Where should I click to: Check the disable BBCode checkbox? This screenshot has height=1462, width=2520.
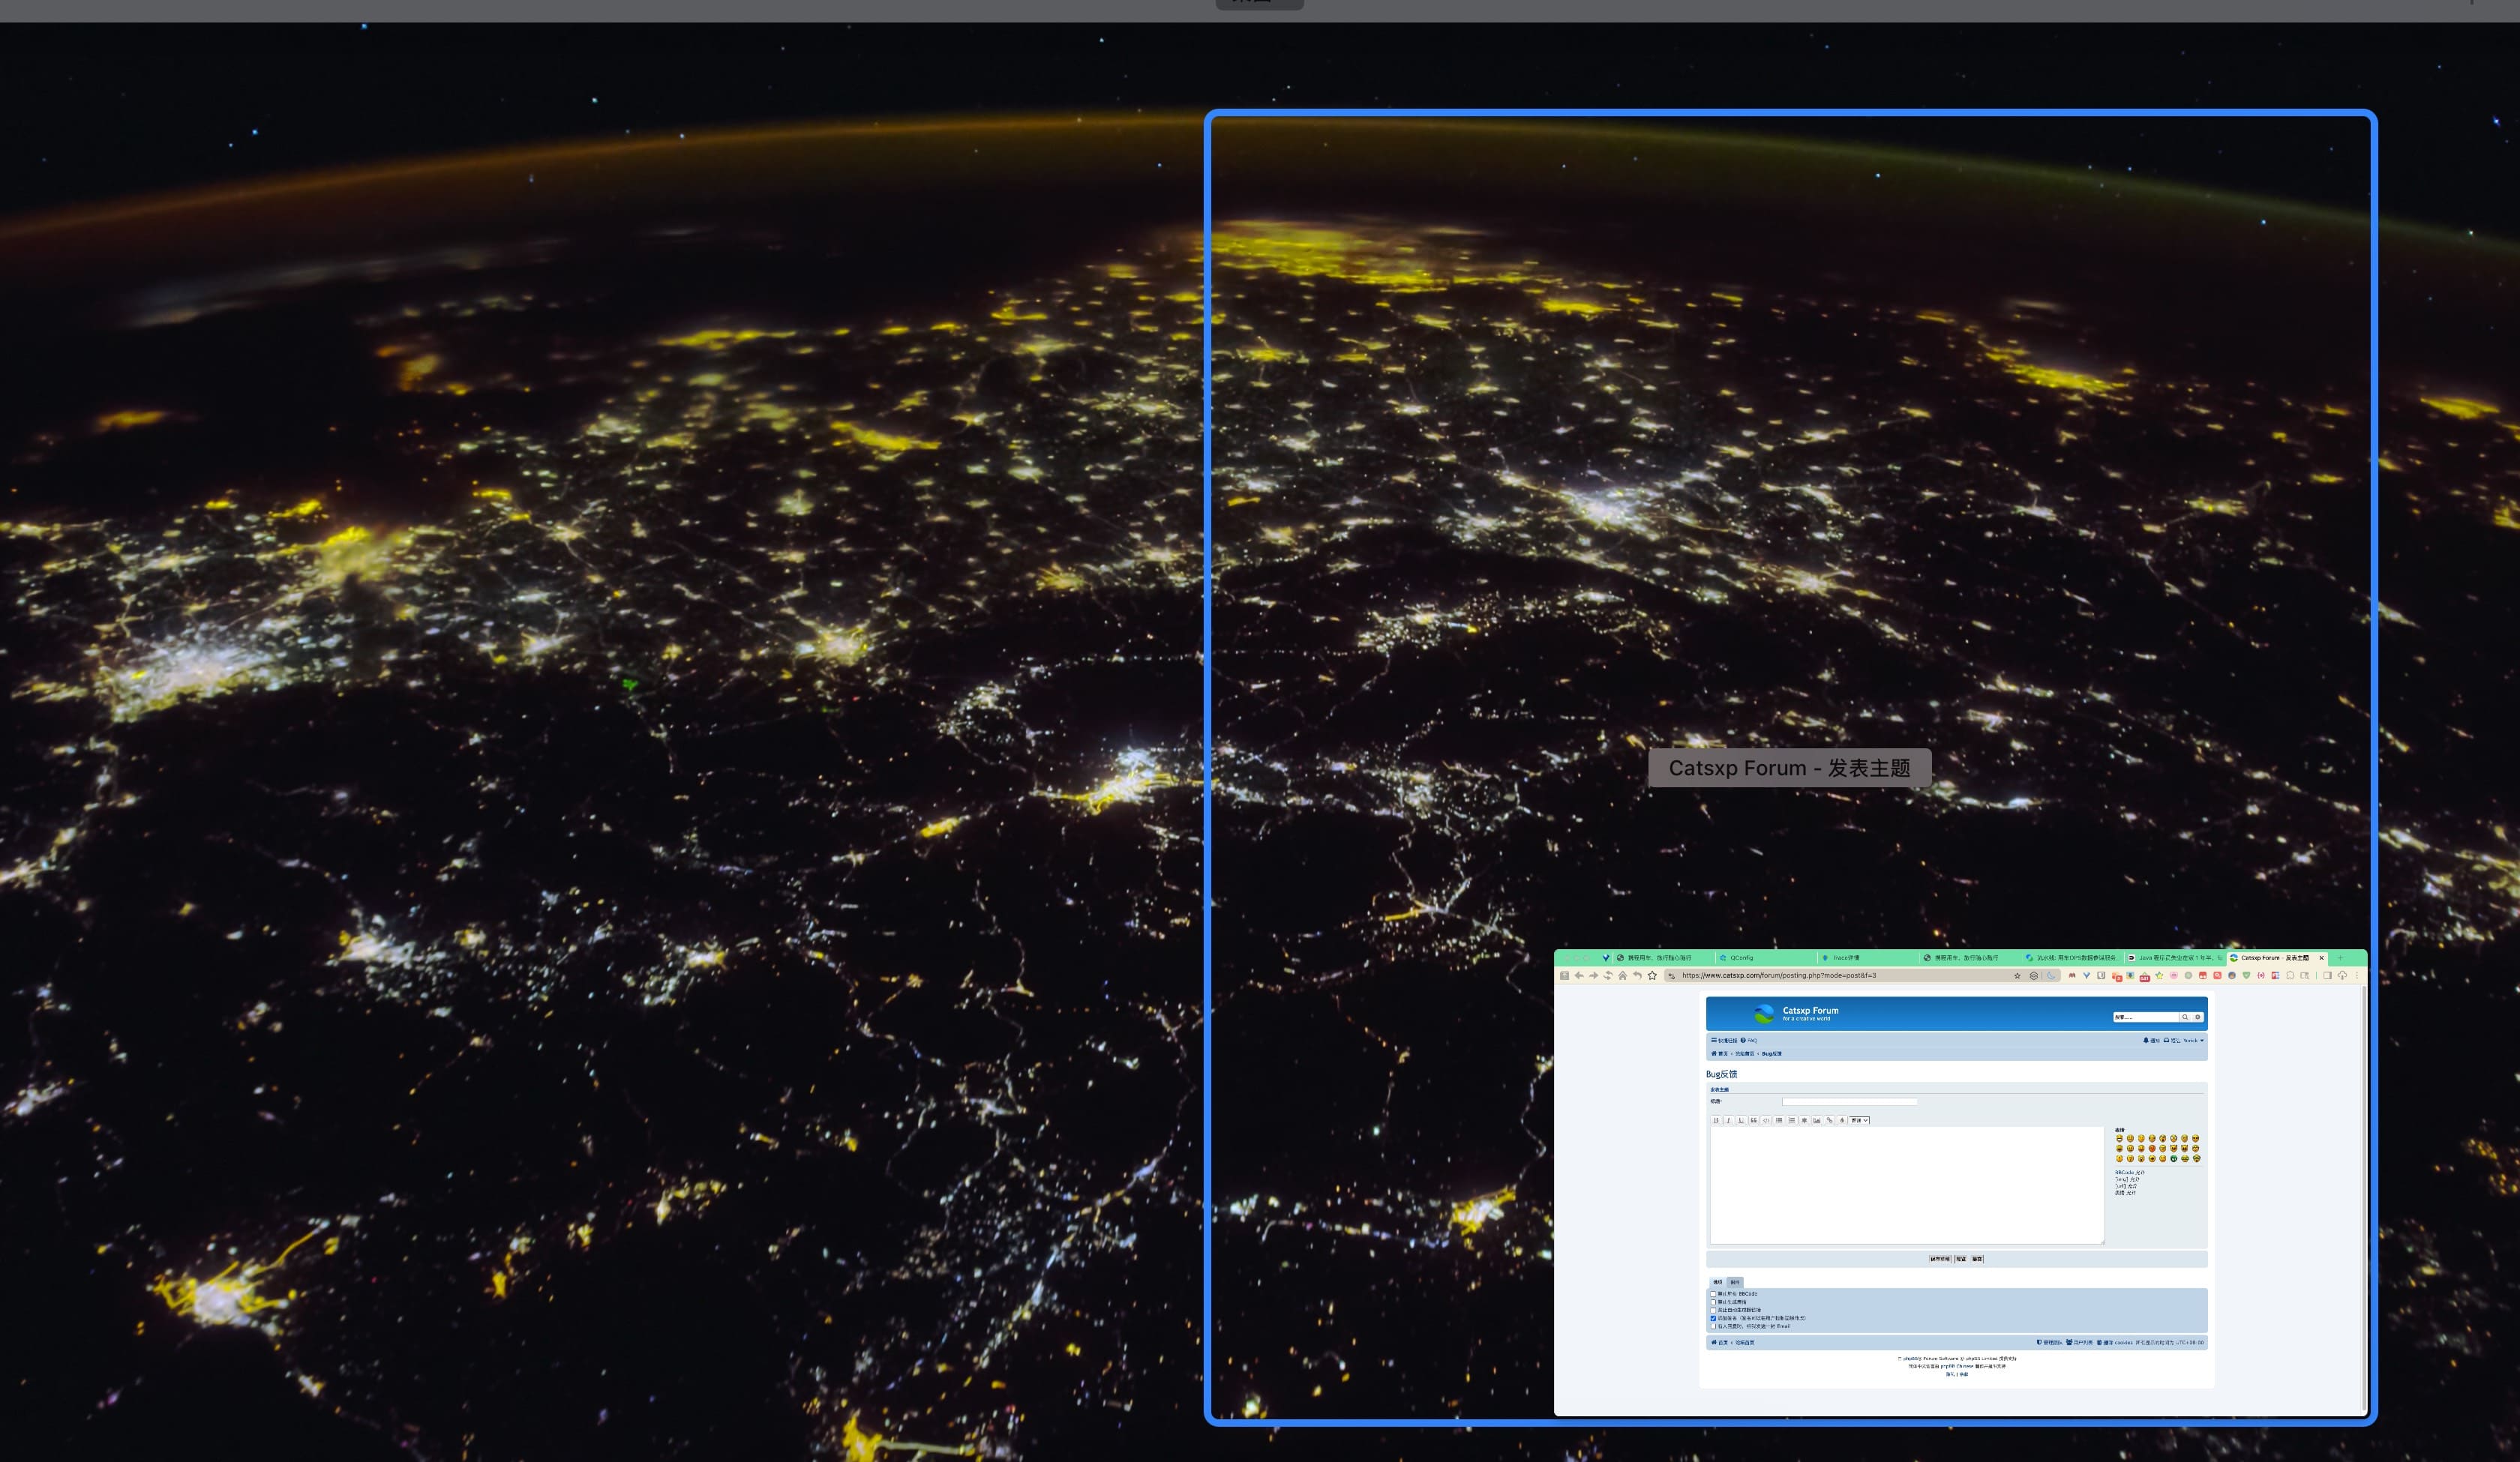point(1714,1294)
